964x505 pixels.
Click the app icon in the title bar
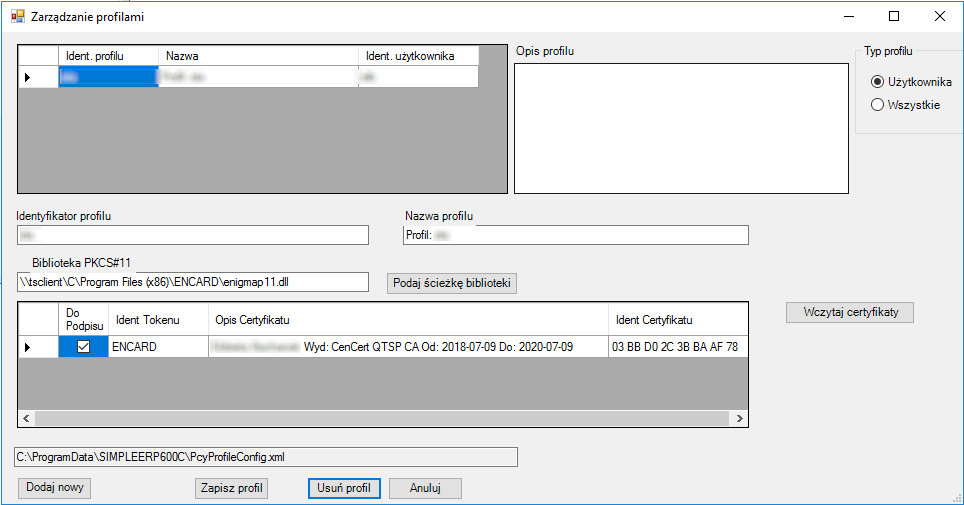(17, 17)
